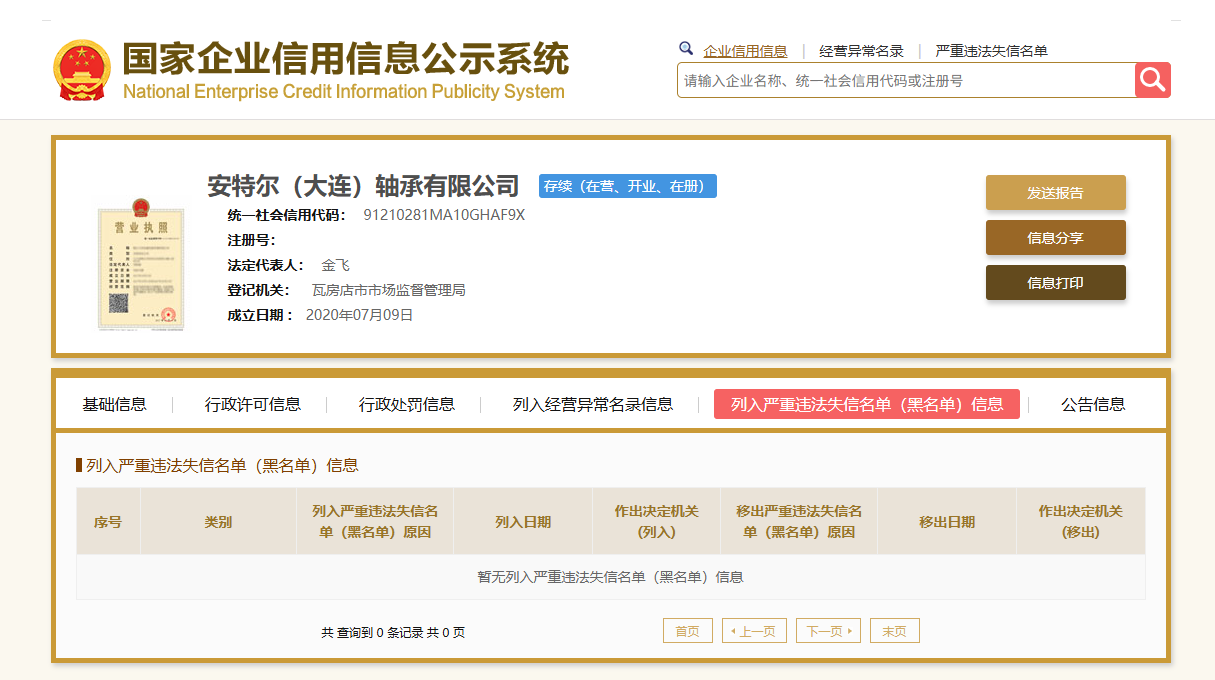Open the 列入经营异常名录信息 tab
This screenshot has width=1215, height=680.
pos(593,404)
